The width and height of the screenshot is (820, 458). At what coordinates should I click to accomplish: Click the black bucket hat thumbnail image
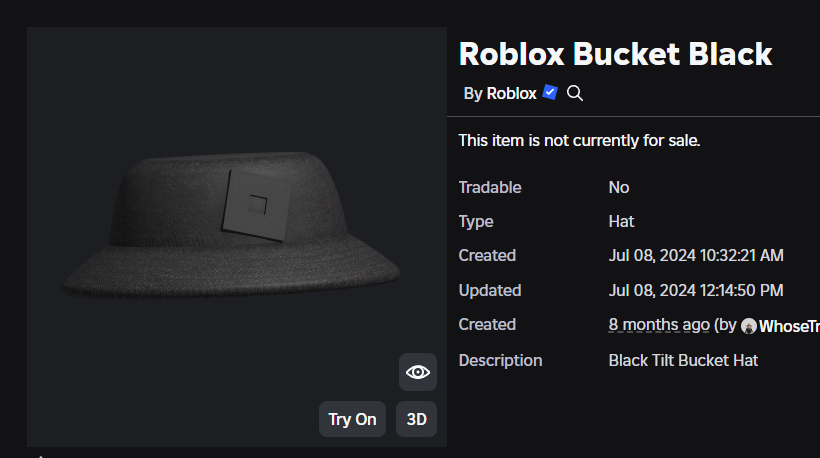coord(237,237)
